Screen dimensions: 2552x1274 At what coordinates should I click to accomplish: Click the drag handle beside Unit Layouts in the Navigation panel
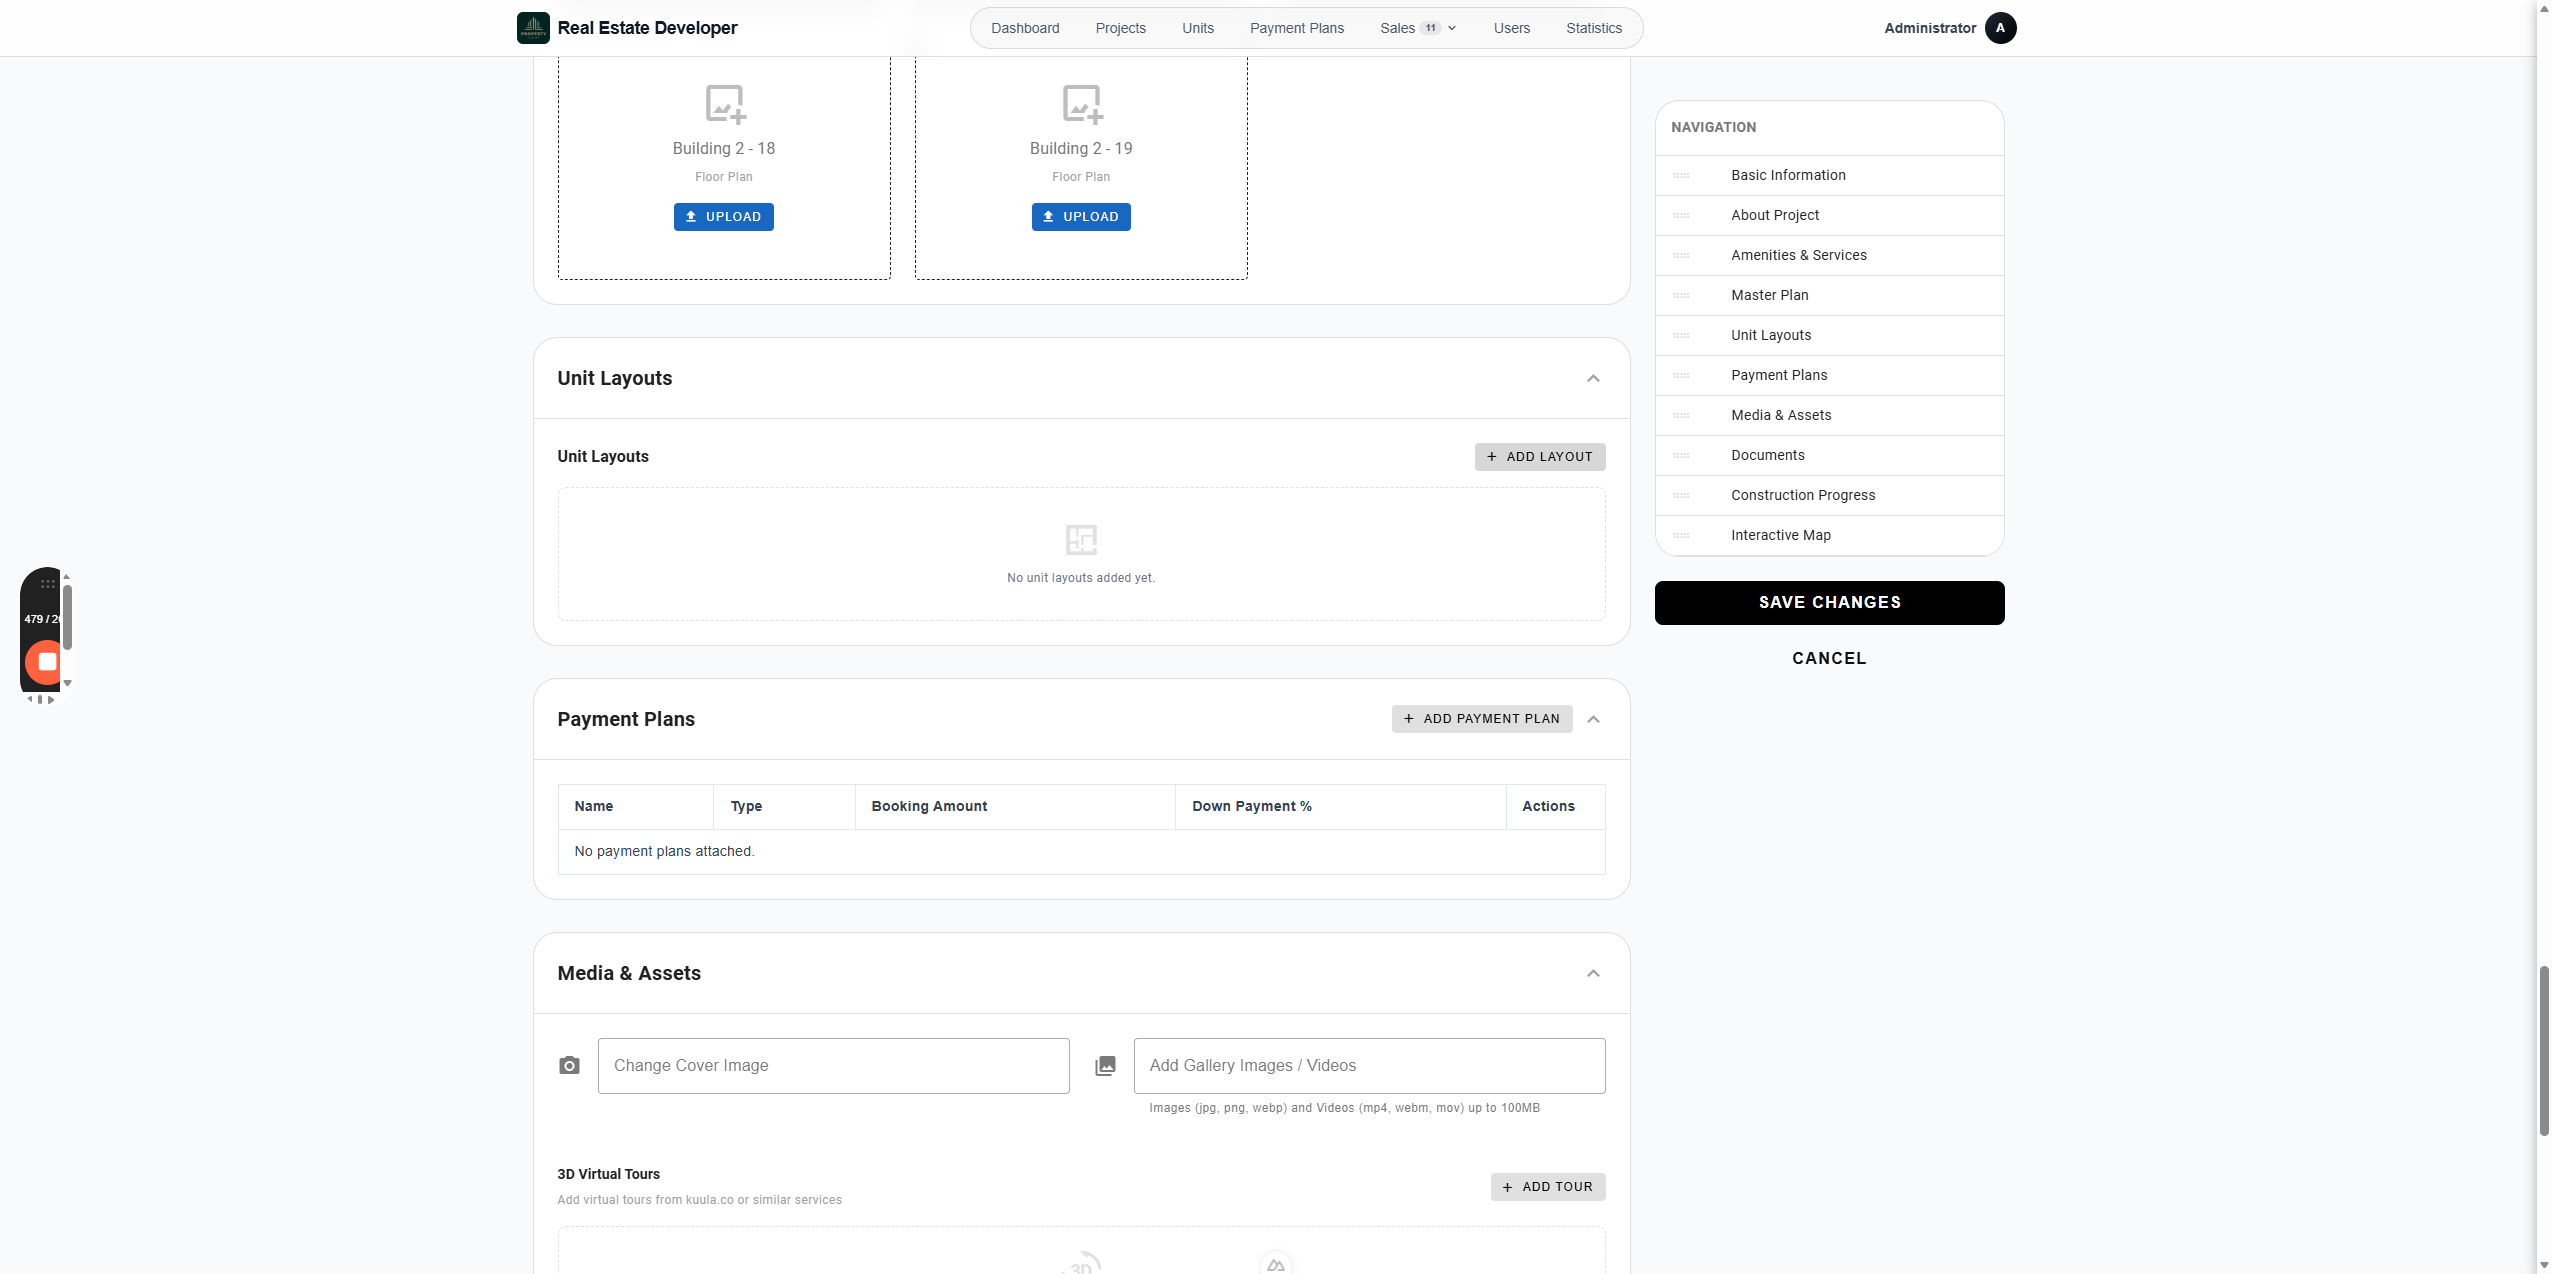1682,336
